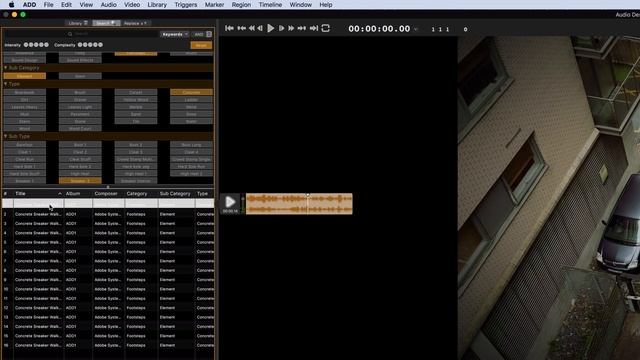Screen dimensions: 640x360
Task: Toggle the Carpet type filter
Action: [x=136, y=92]
